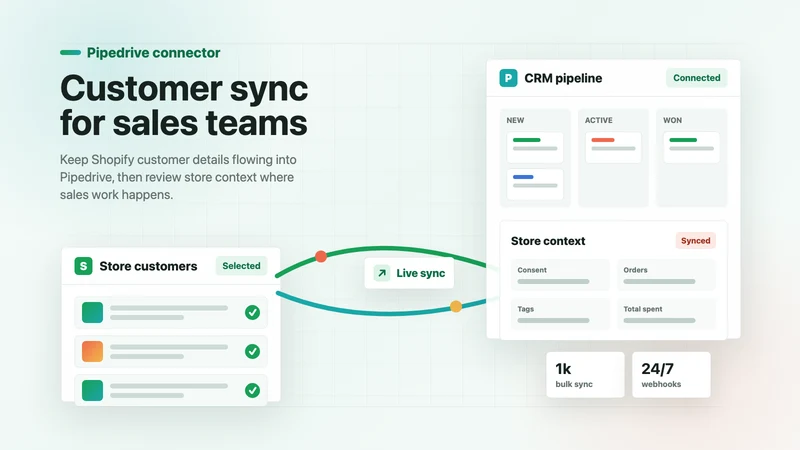
Task: Select the NEW pipeline column header
Action: click(515, 120)
